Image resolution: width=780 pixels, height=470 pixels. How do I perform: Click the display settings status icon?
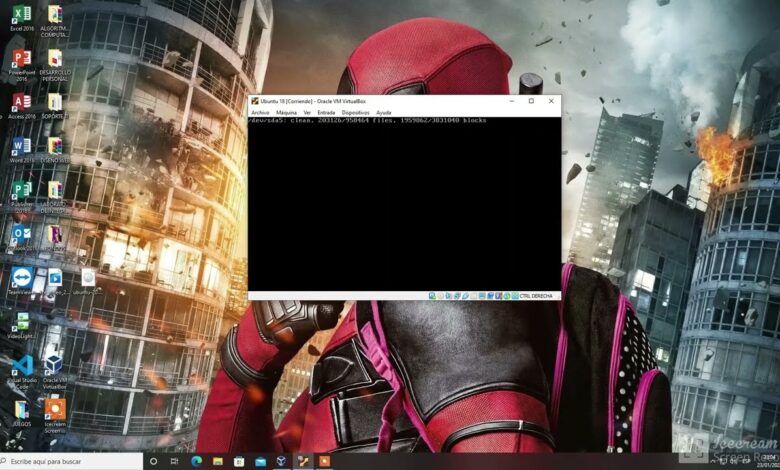(482, 296)
